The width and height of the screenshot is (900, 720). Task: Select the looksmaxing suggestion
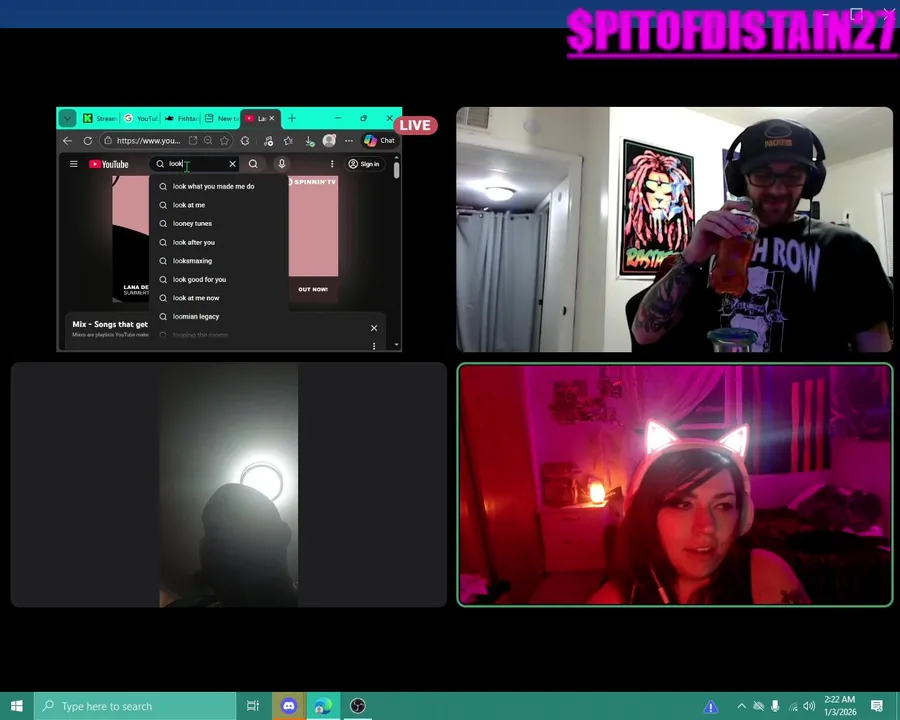pos(219,261)
